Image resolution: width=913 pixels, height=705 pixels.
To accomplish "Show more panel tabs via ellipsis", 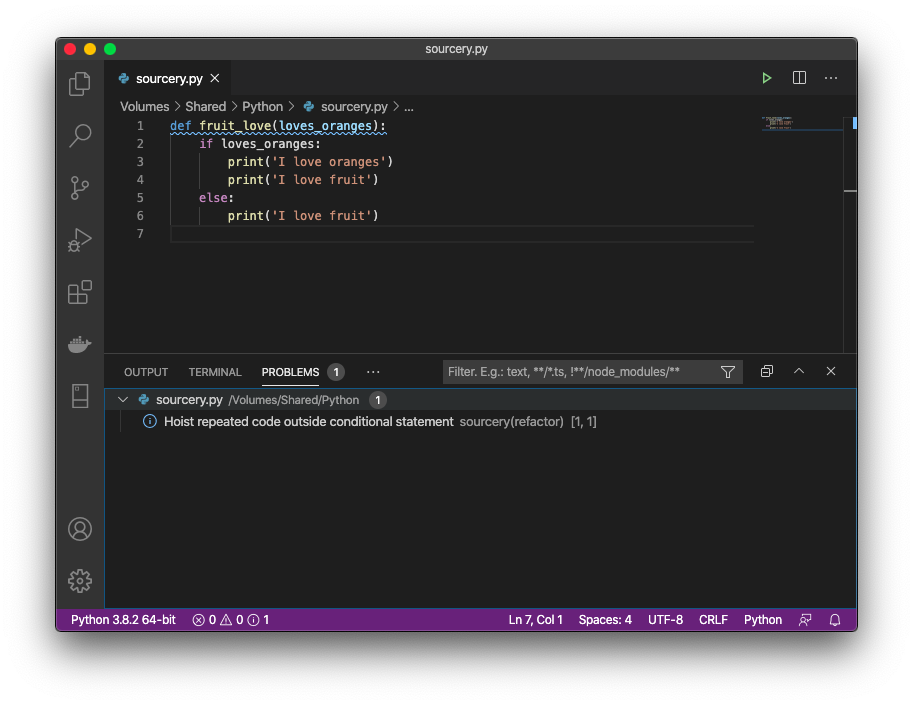I will (373, 372).
